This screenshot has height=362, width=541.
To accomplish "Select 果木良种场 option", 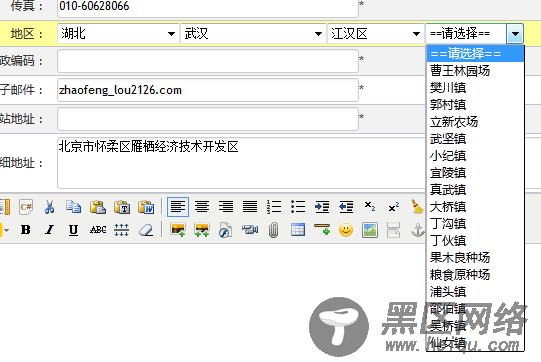I will pos(475,257).
